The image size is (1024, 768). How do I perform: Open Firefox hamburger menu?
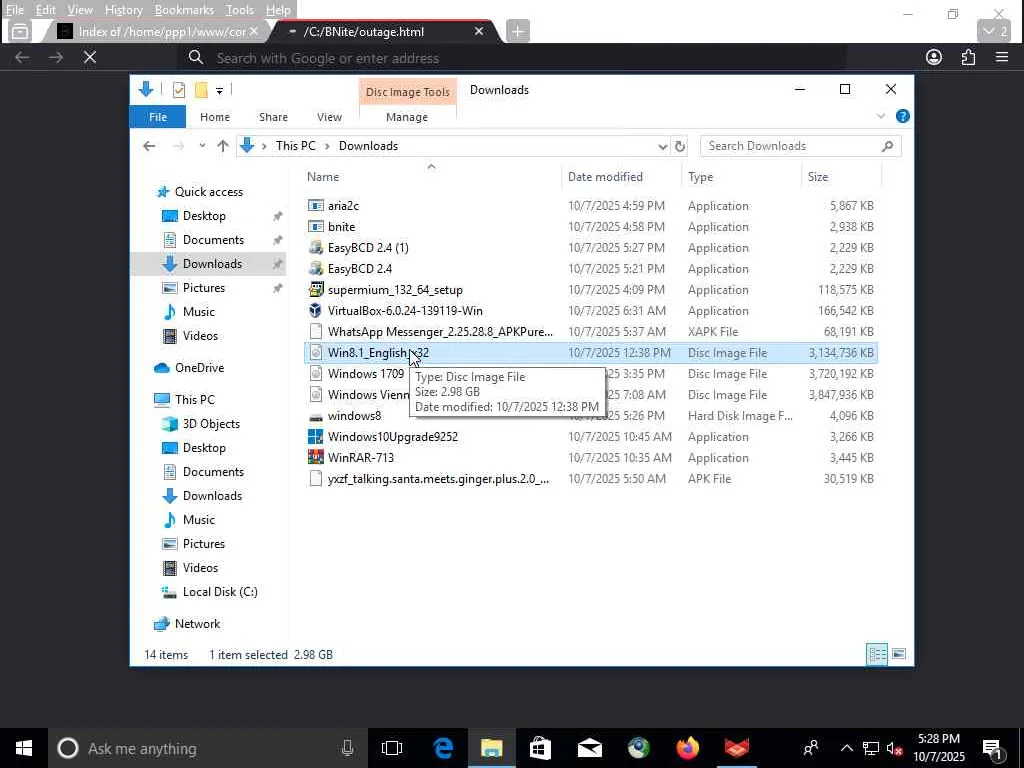1002,57
